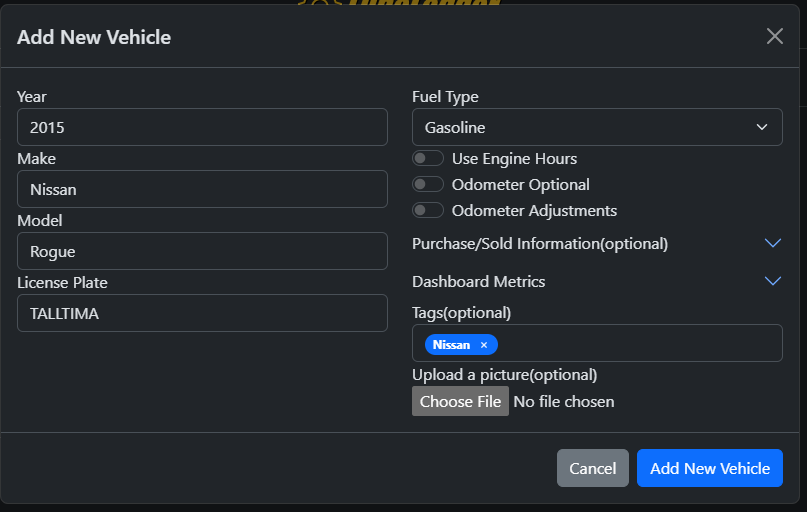Open the Fuel Type dropdown

[x=597, y=127]
